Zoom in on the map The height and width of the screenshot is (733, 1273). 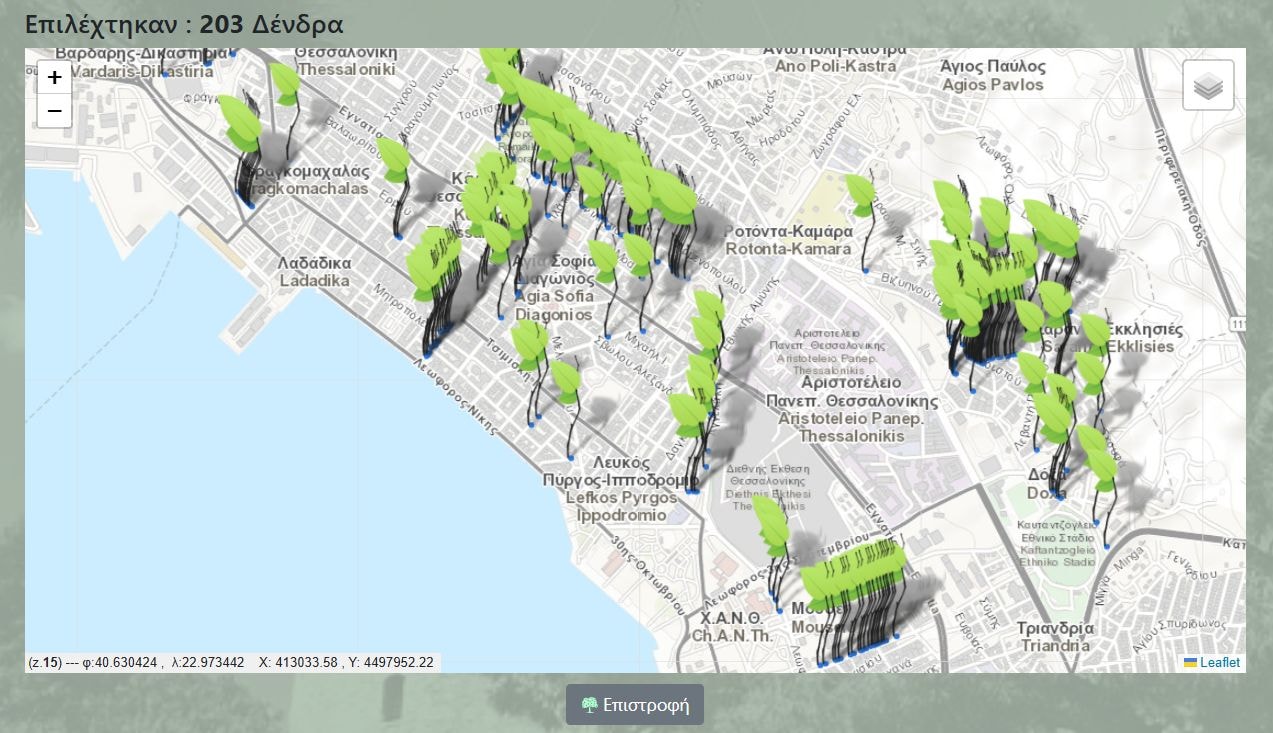pos(54,77)
